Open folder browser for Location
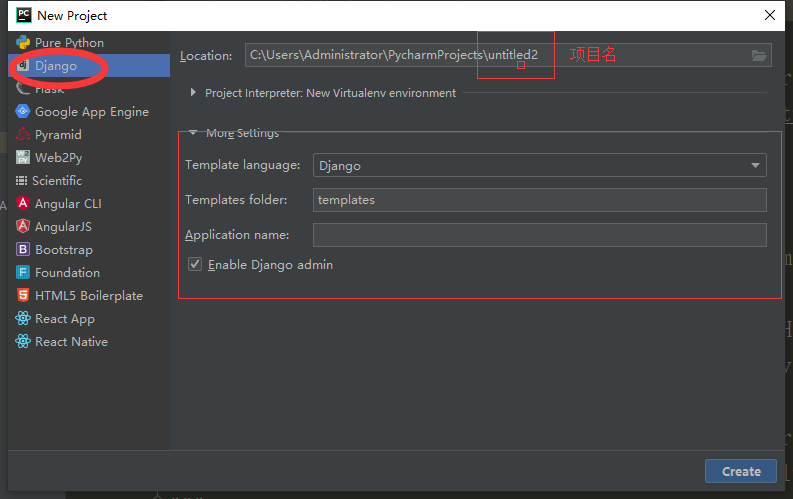Image resolution: width=793 pixels, height=499 pixels. point(759,56)
